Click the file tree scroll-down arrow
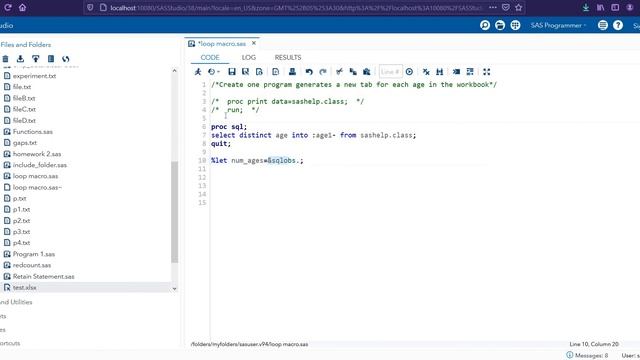640x360 pixels. (x=175, y=289)
